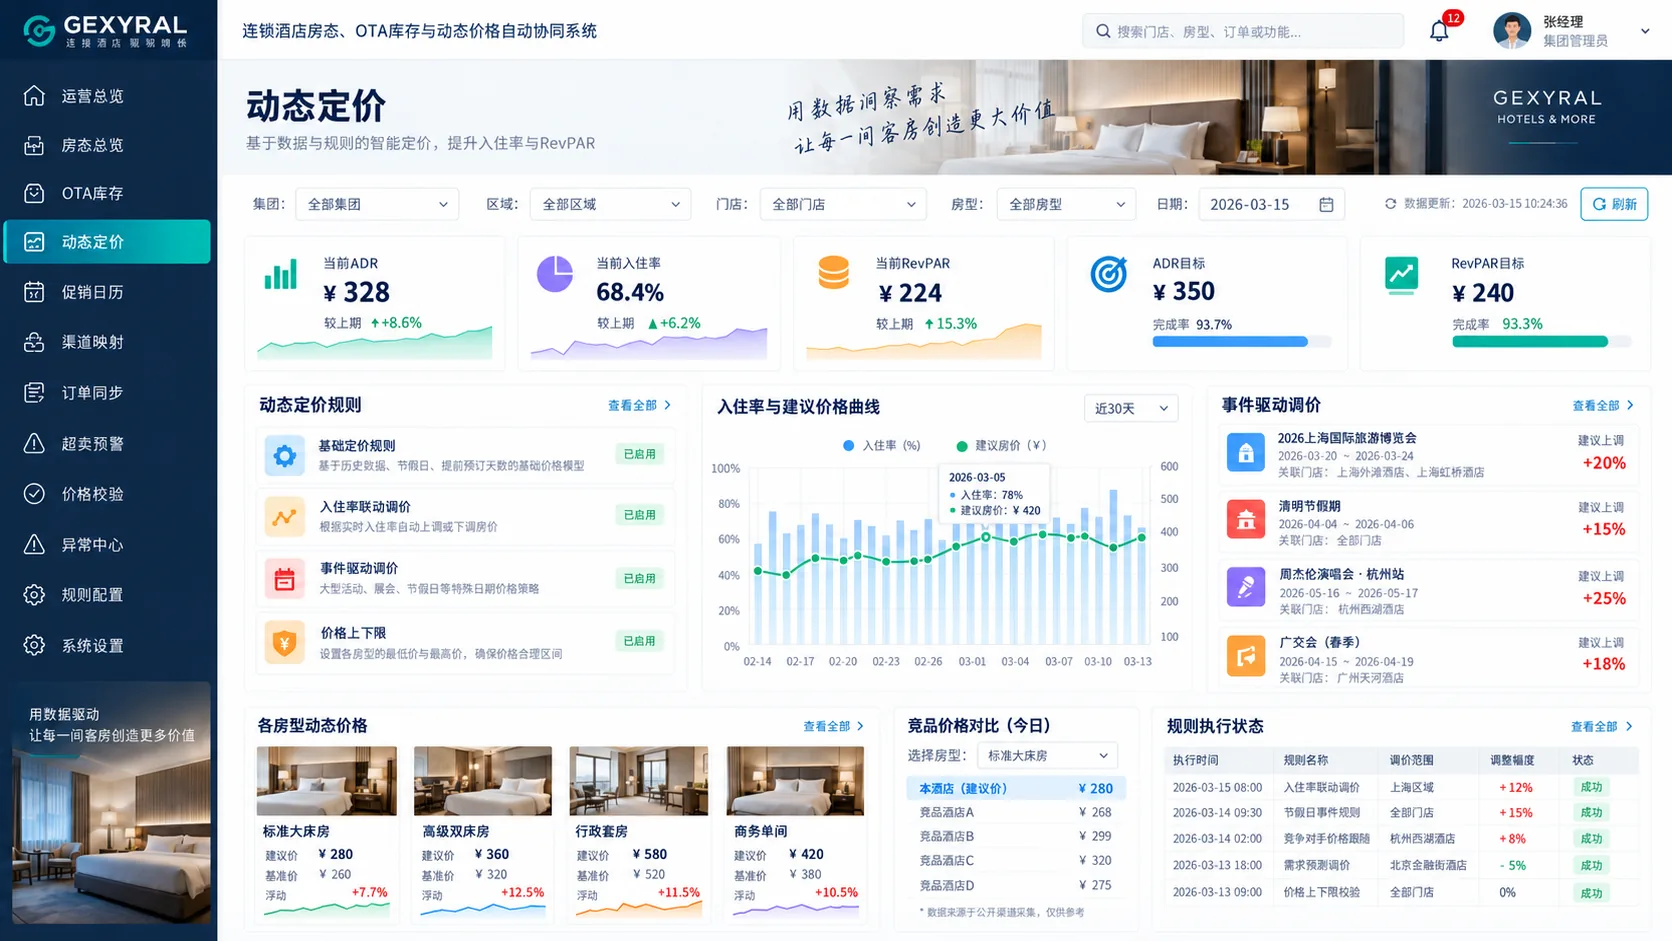Image resolution: width=1672 pixels, height=941 pixels.
Task: Click the microphone icon for 周杰伦演唱会
Action: (1246, 587)
